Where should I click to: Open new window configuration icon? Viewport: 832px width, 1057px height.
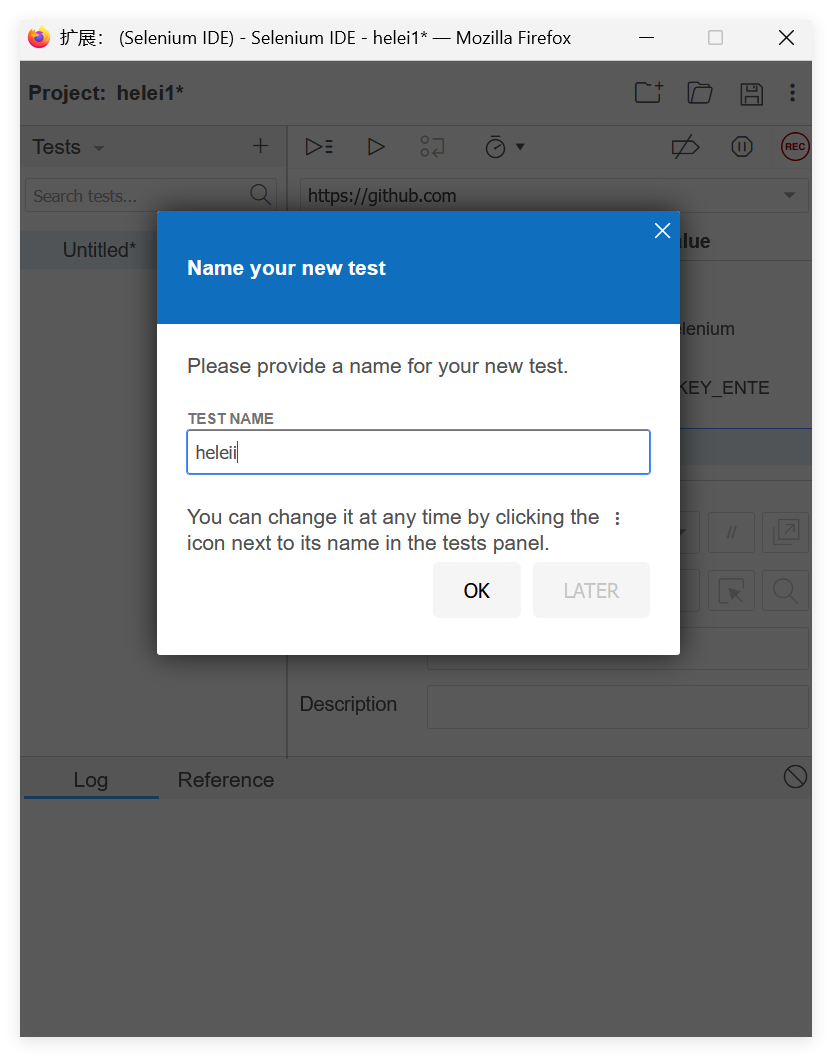[785, 533]
